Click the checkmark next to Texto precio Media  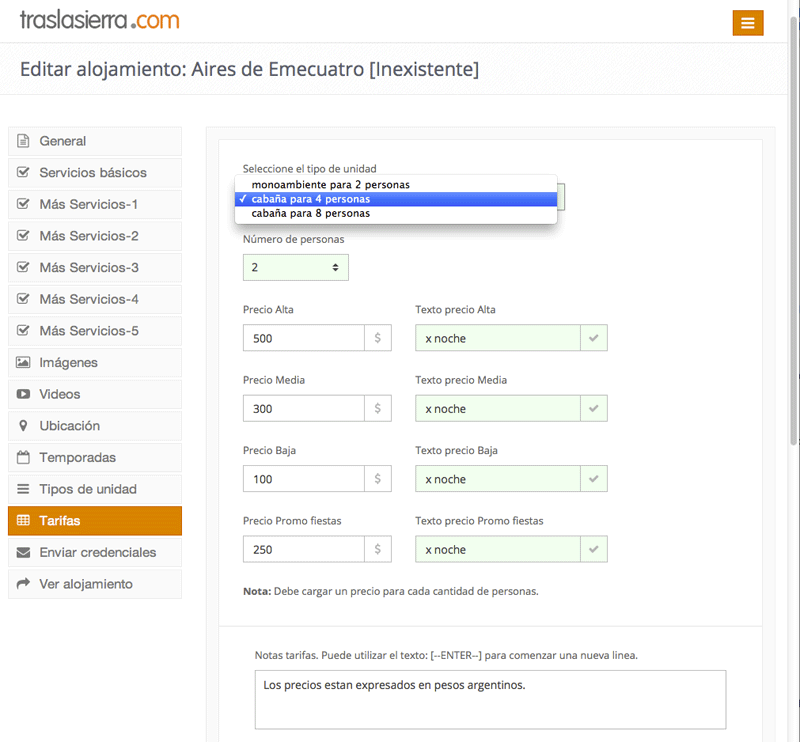point(593,408)
